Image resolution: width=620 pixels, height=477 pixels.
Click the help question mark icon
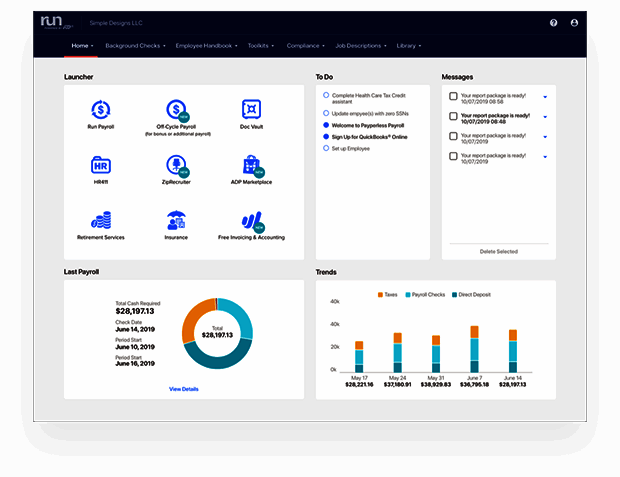pos(554,23)
